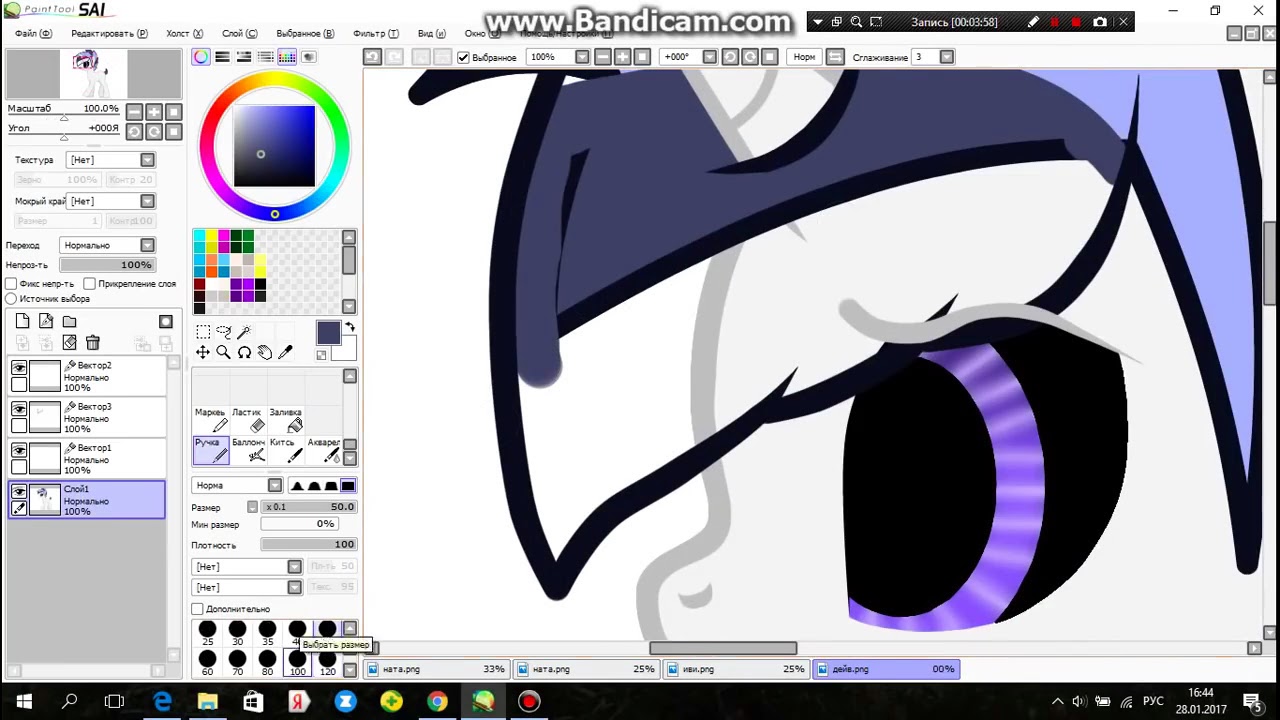Choose the Заливка bucket tool
1280x720 pixels.
[x=286, y=419]
